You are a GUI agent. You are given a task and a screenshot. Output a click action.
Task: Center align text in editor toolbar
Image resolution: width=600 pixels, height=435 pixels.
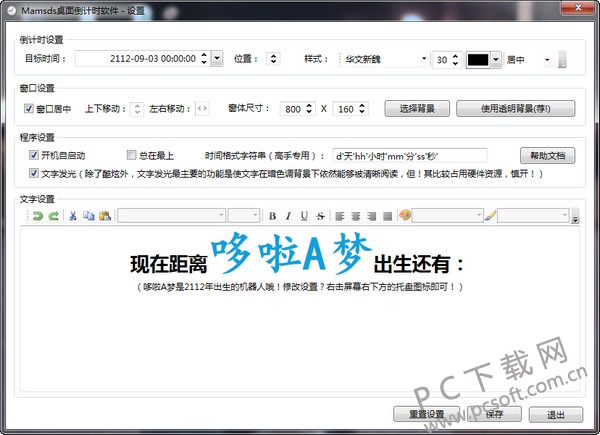[x=355, y=217]
